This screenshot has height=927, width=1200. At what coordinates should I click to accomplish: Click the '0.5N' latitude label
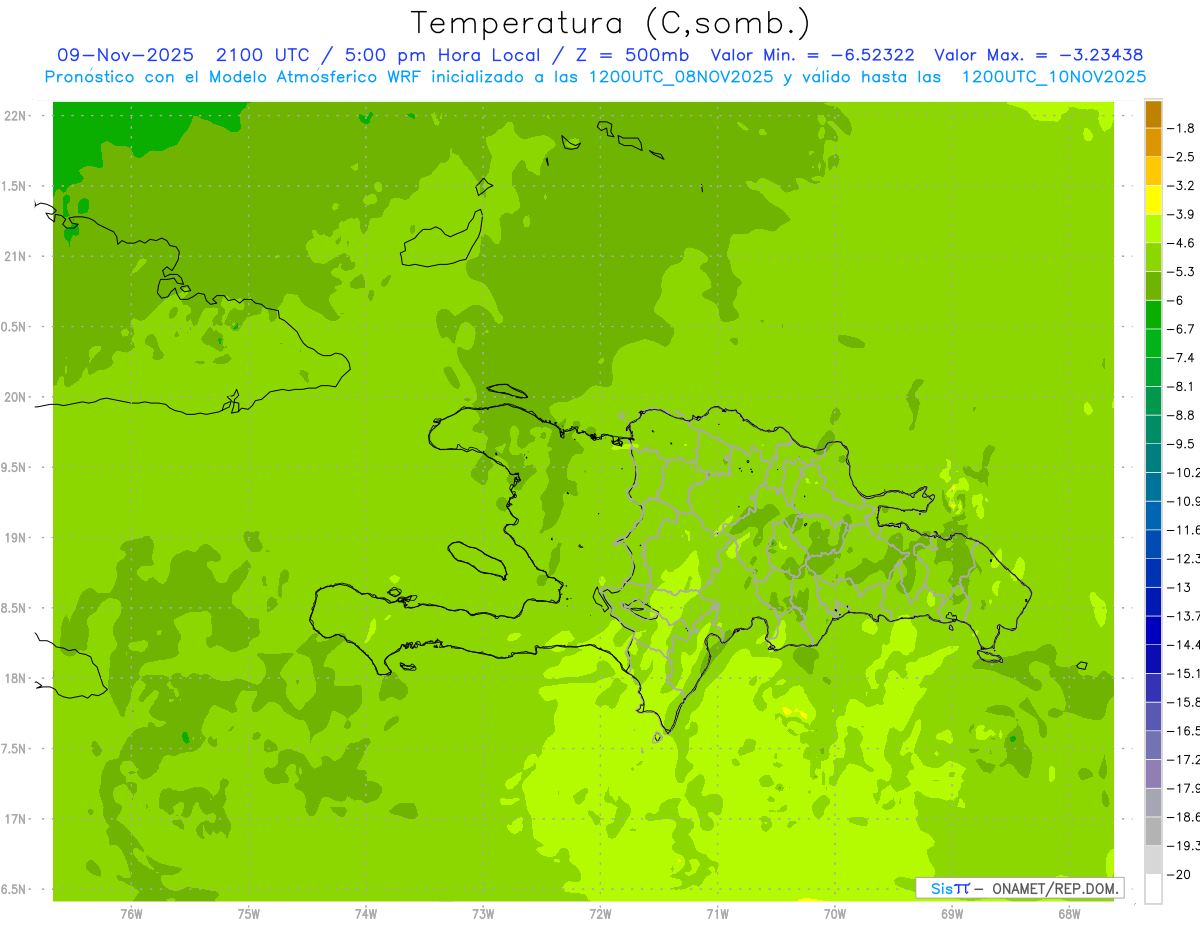(14, 327)
